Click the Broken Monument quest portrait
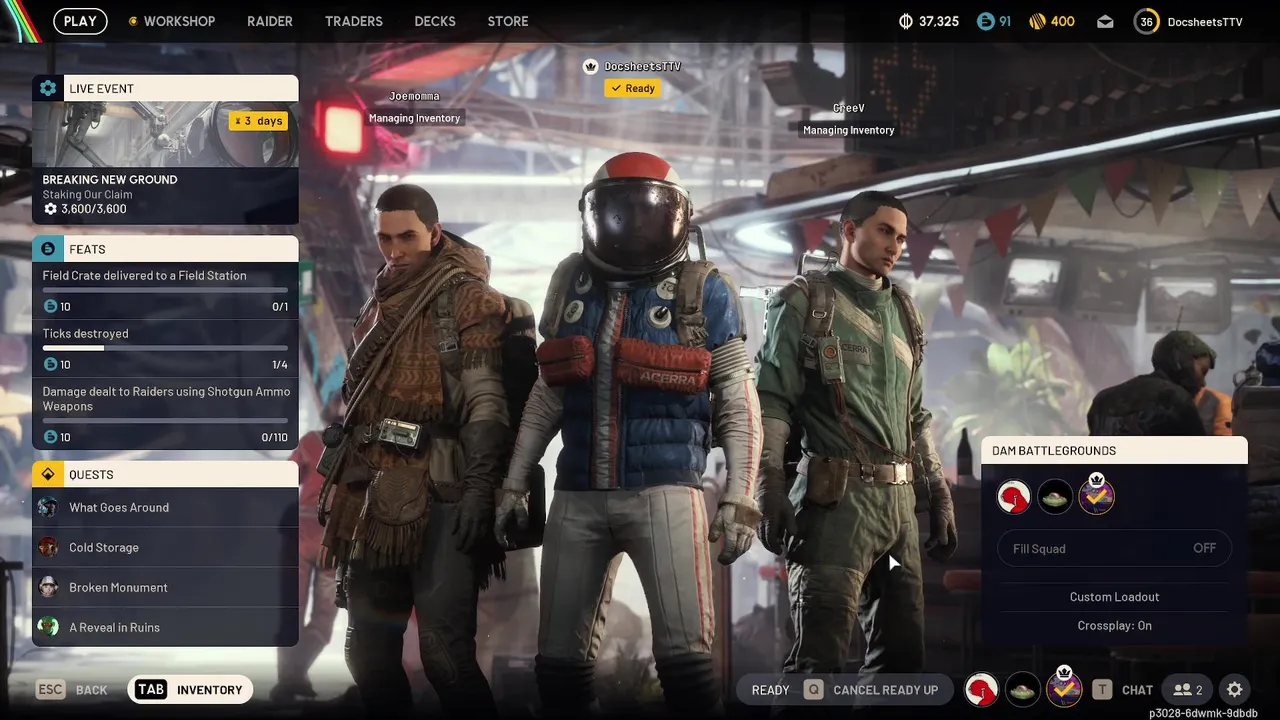Image resolution: width=1280 pixels, height=720 pixels. (48, 587)
